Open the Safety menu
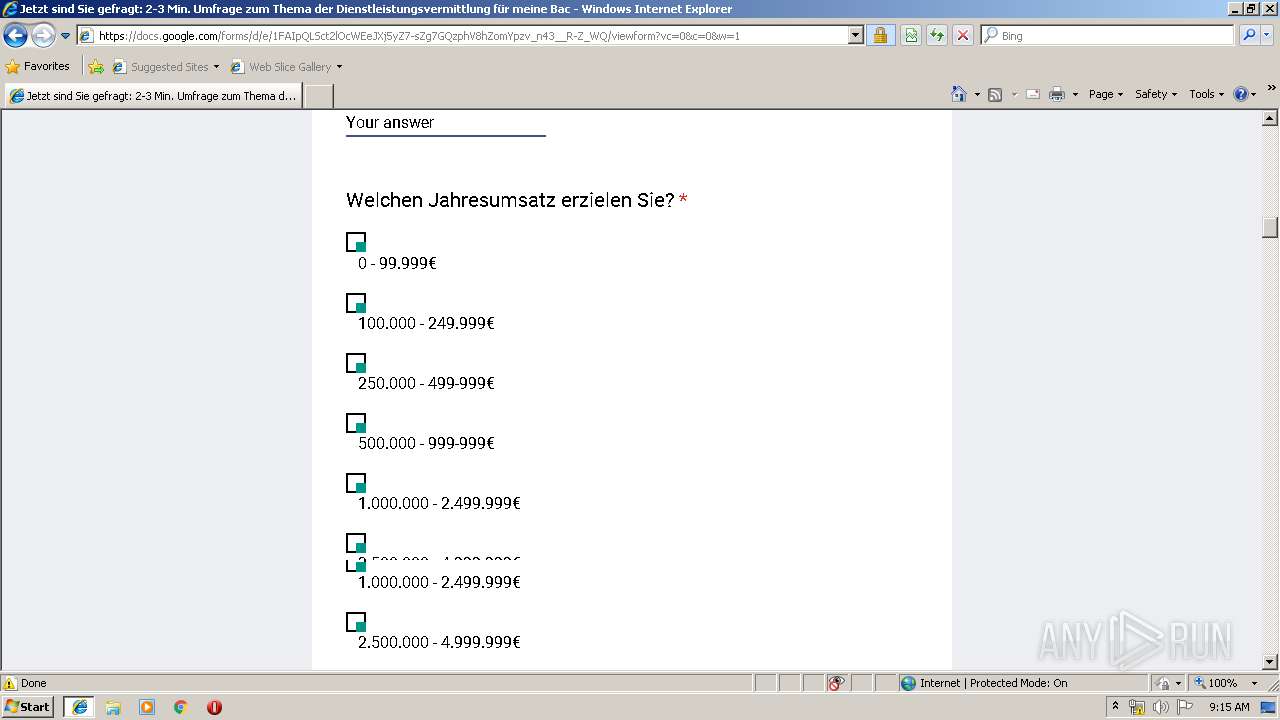 1156,94
